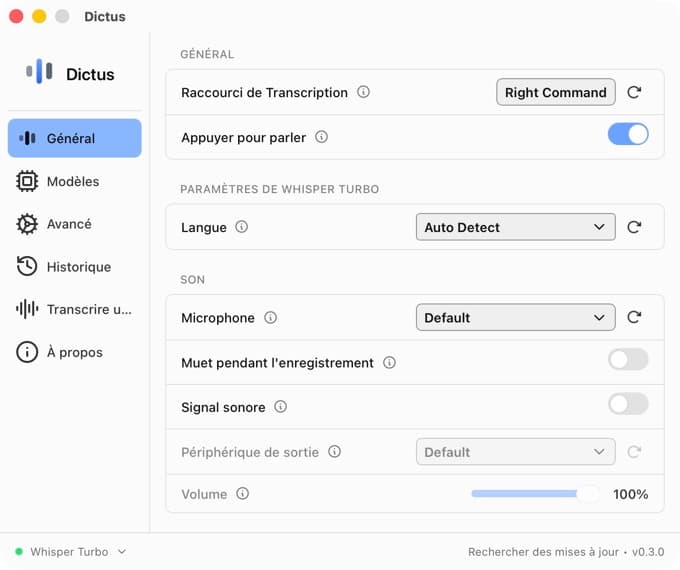Click Rechercher des mises à jour link

point(543,552)
